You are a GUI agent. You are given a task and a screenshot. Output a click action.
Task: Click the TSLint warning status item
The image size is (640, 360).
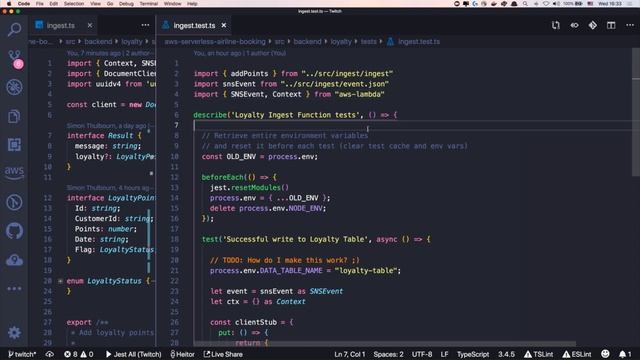click(x=538, y=354)
